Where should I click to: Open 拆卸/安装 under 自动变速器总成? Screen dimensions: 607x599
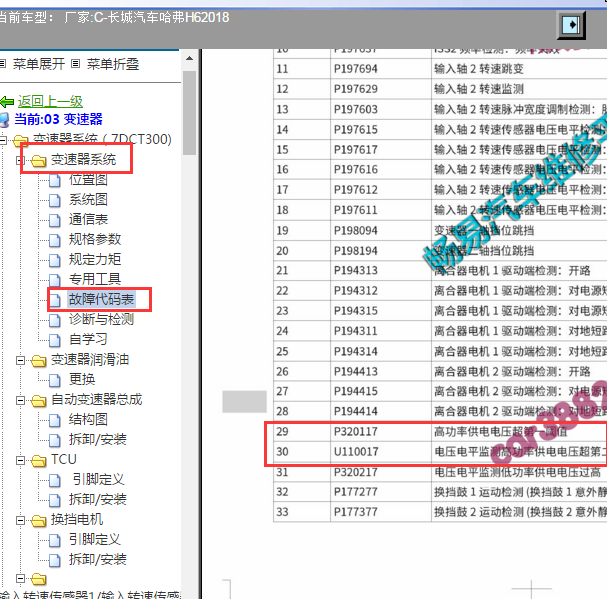[98, 439]
